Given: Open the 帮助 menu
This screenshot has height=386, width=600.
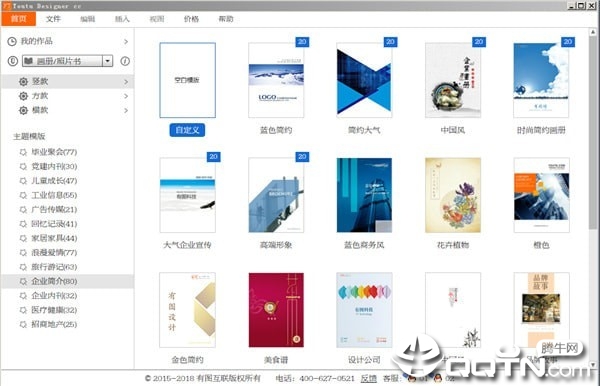Looking at the screenshot, I should click(x=225, y=19).
